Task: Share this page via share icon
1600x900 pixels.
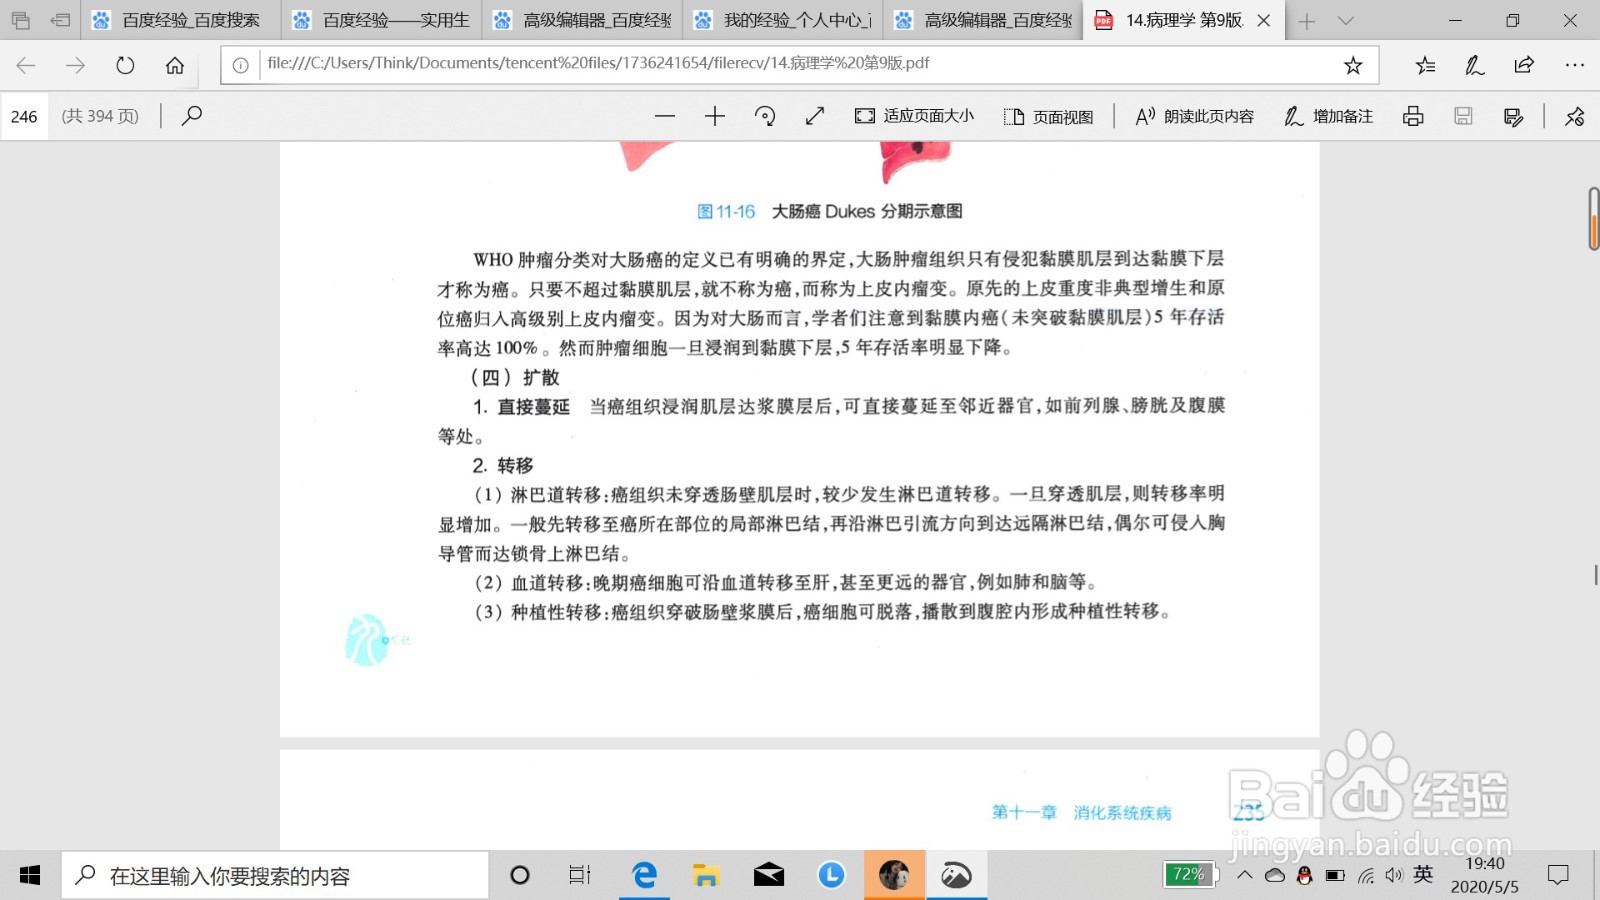Action: coord(1524,65)
